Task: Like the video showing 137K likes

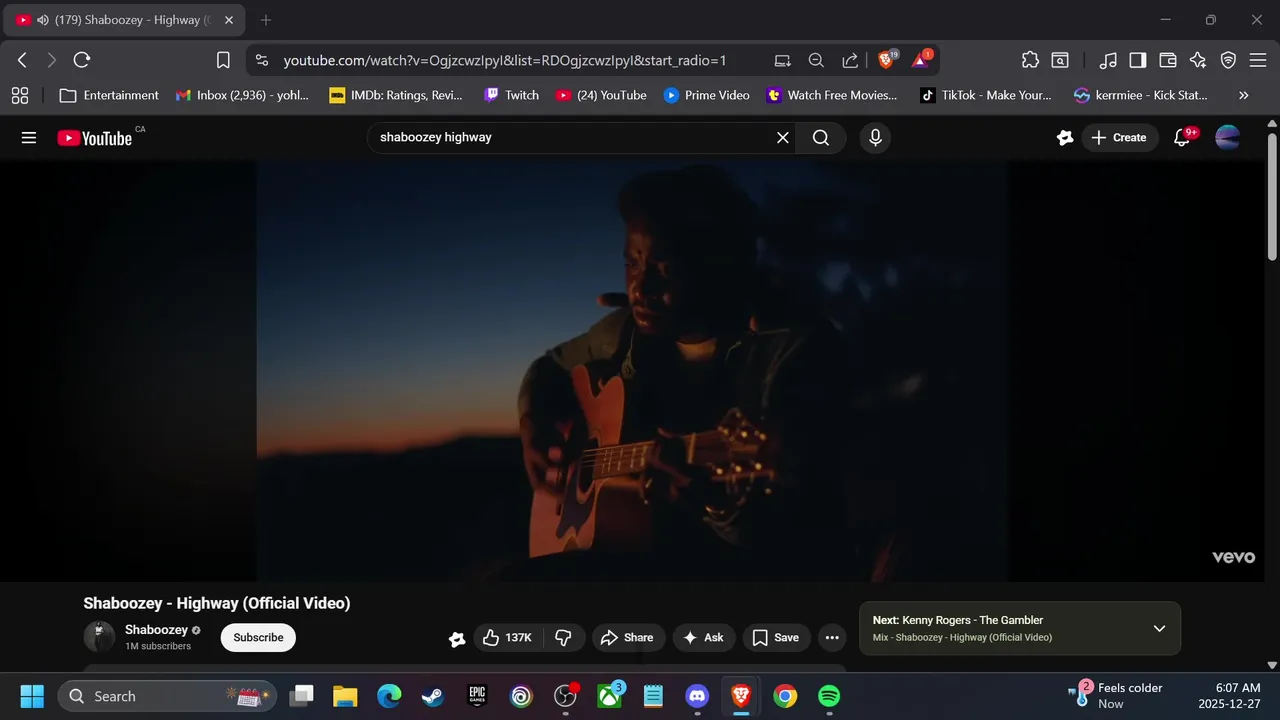Action: coord(507,638)
